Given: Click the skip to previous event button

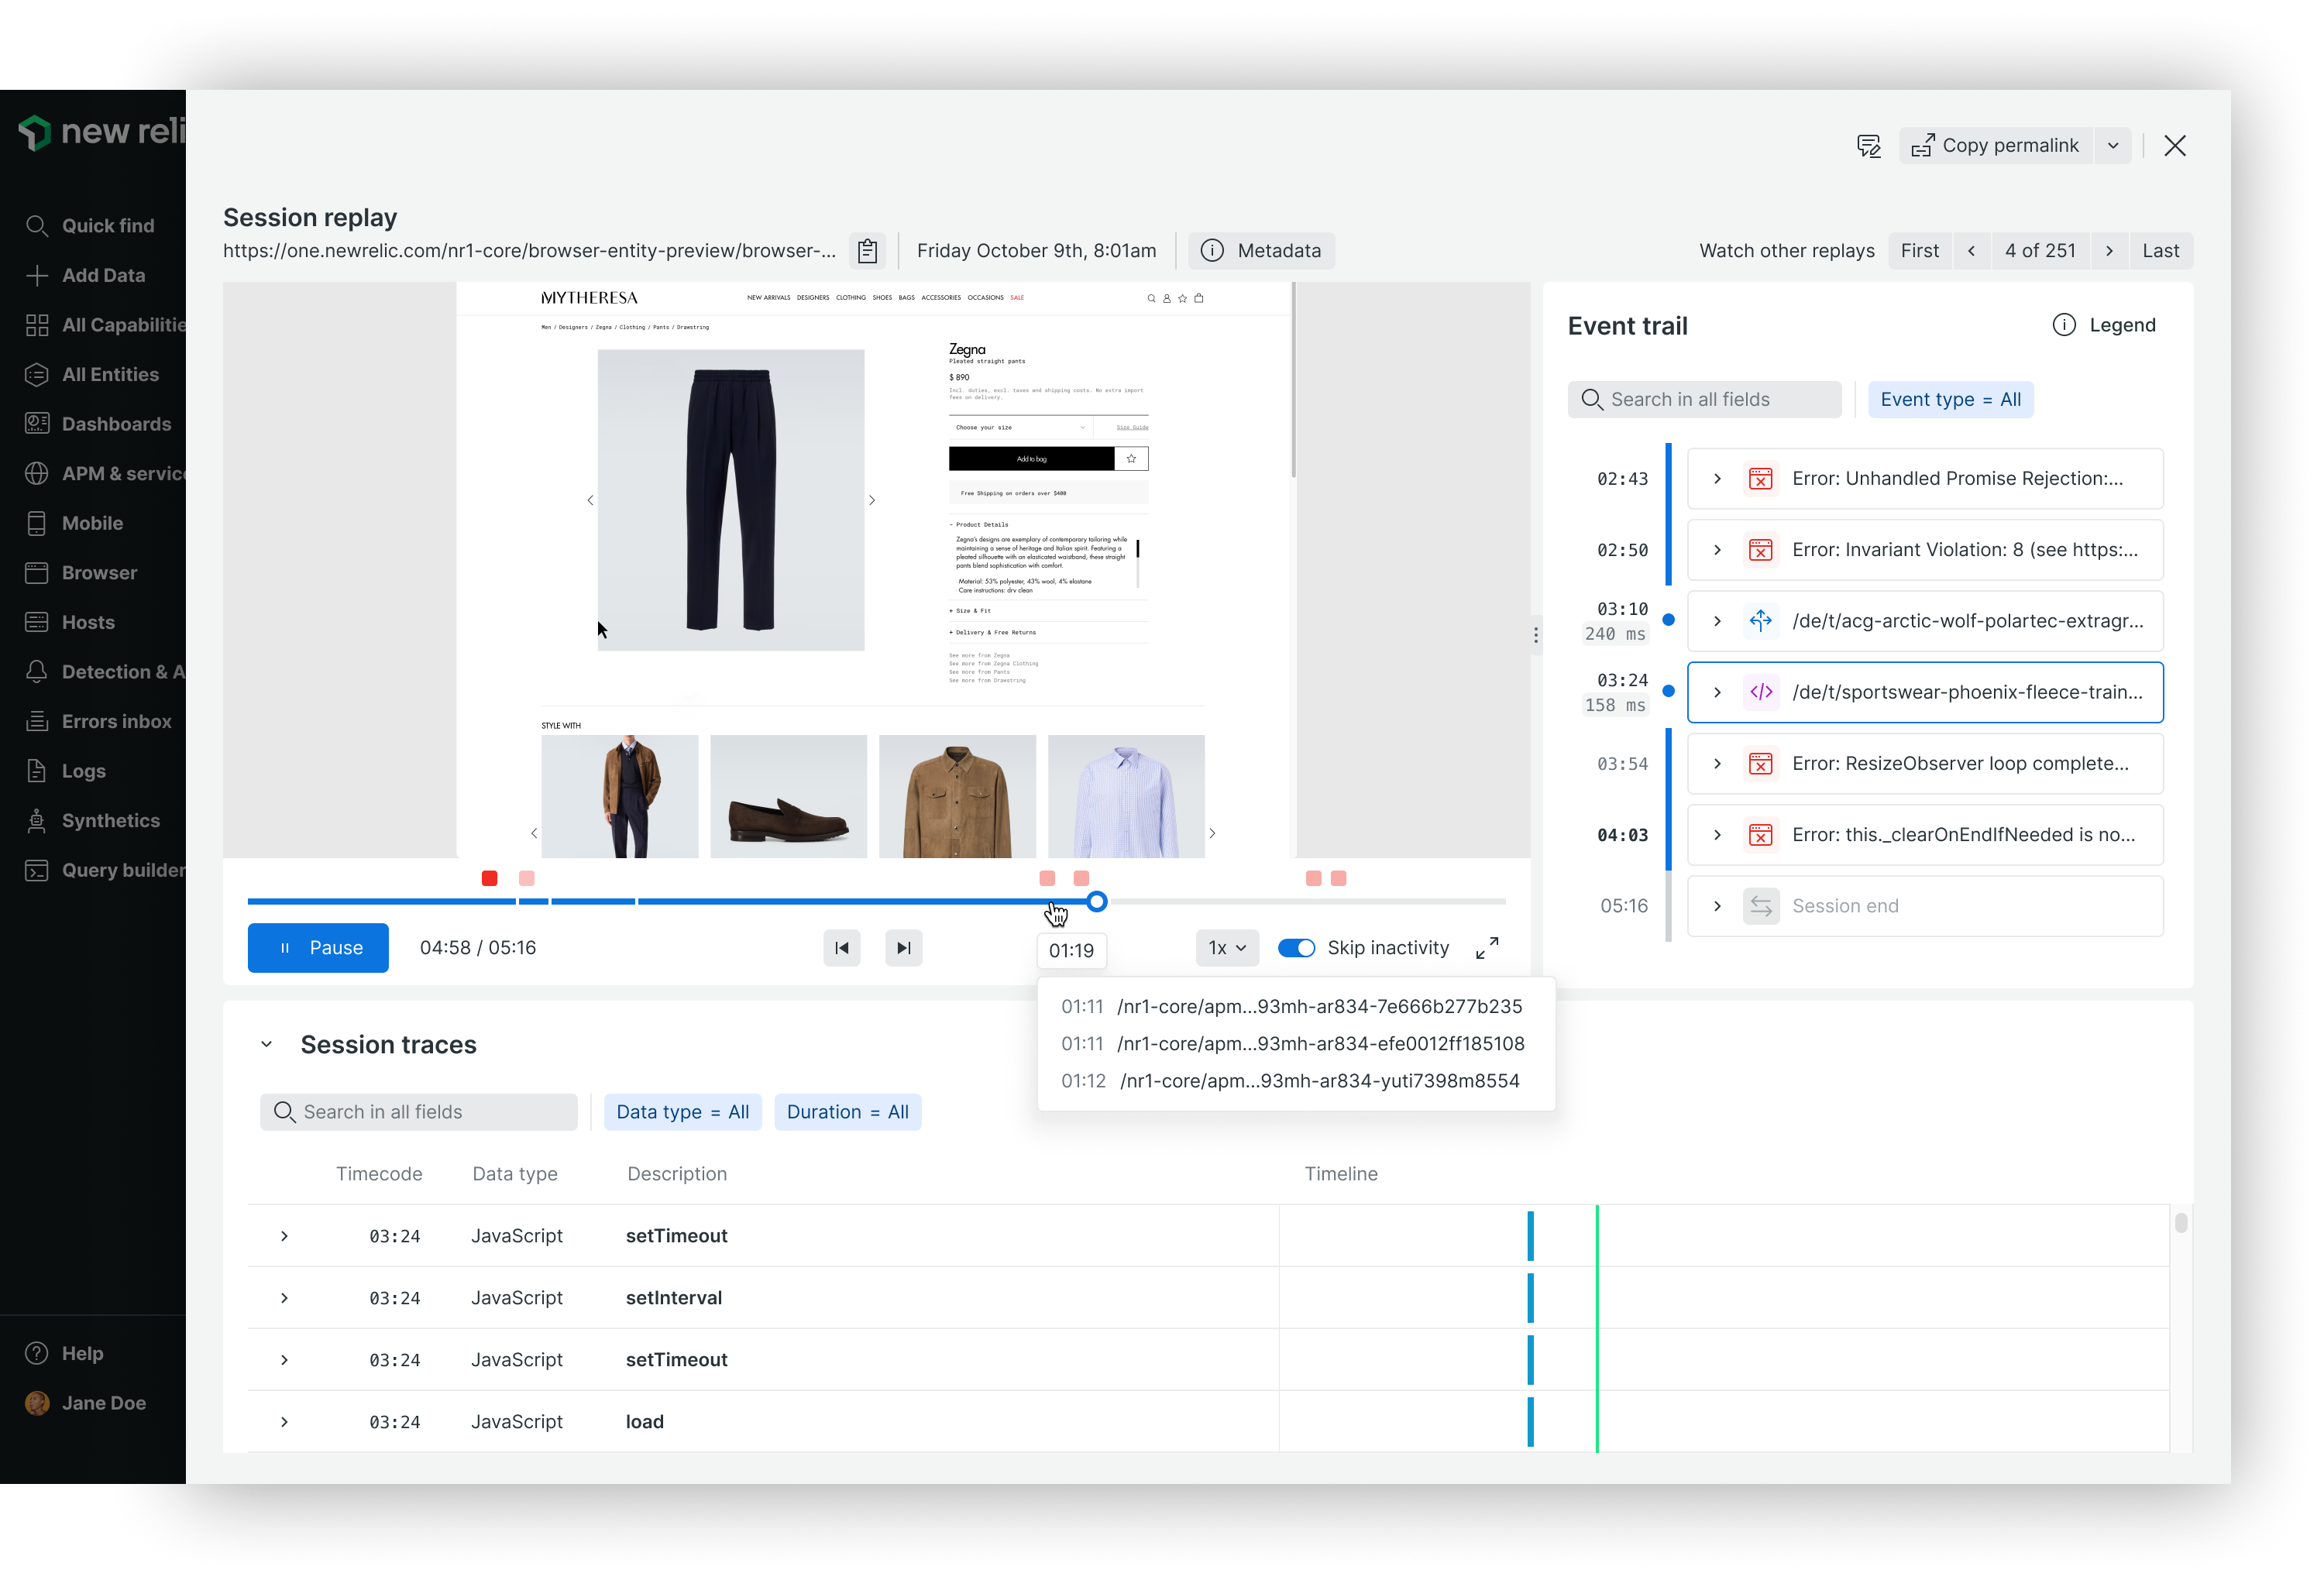Looking at the screenshot, I should pyautogui.click(x=841, y=948).
